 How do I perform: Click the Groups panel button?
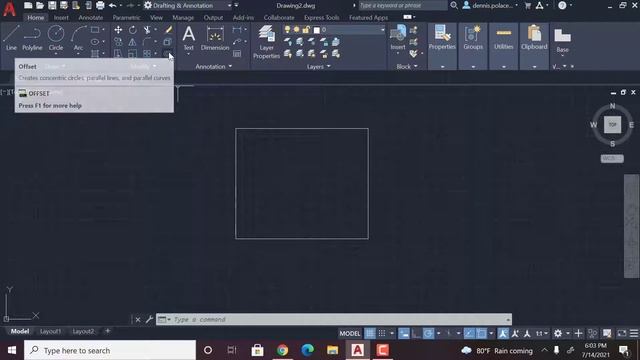coord(473,38)
